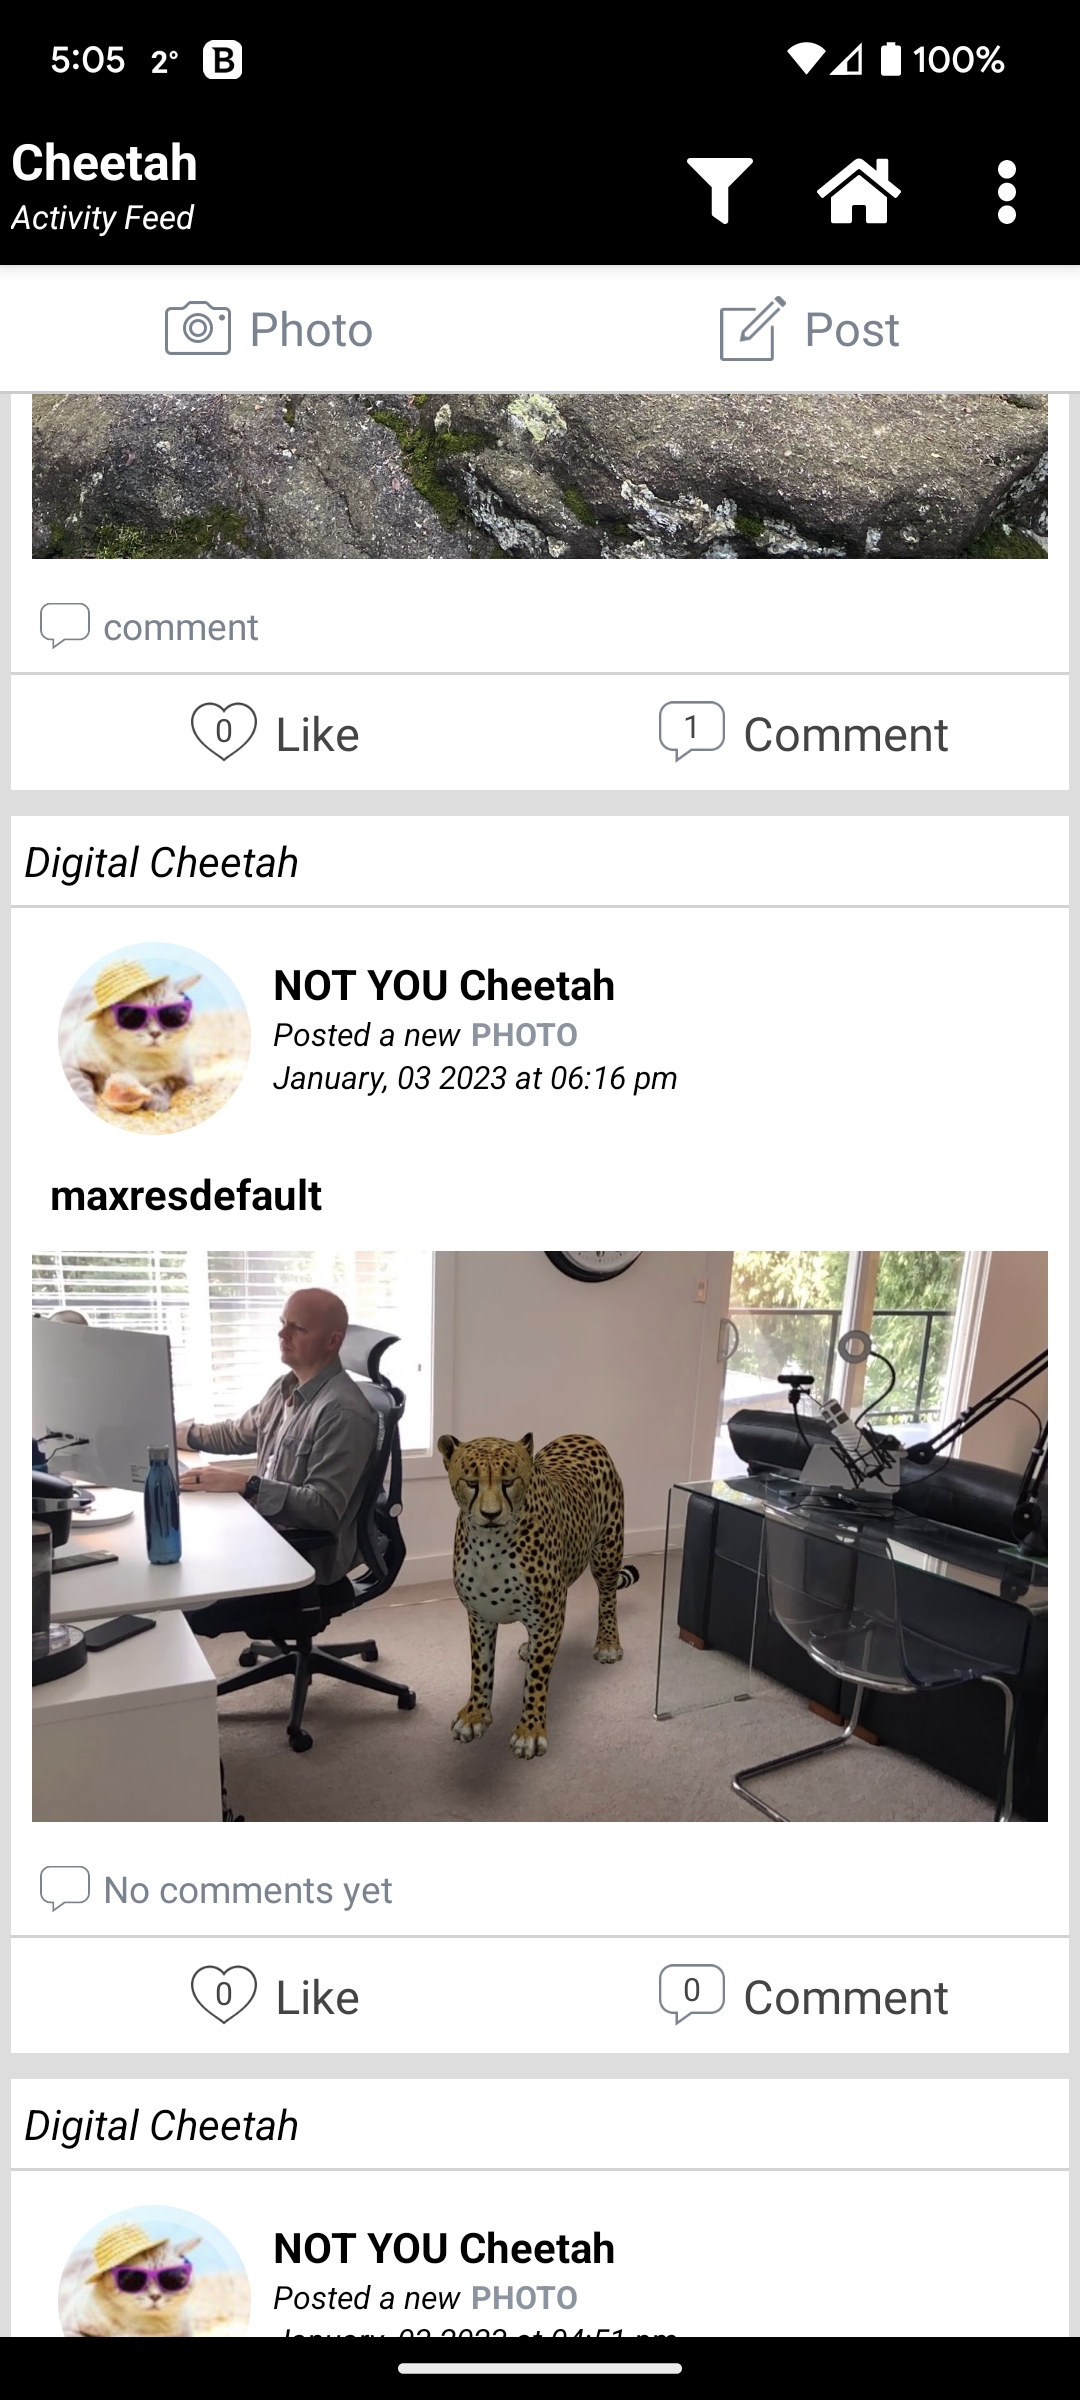Tap the bottom post's cat avatar
This screenshot has height=2400, width=1080.
point(154,2270)
